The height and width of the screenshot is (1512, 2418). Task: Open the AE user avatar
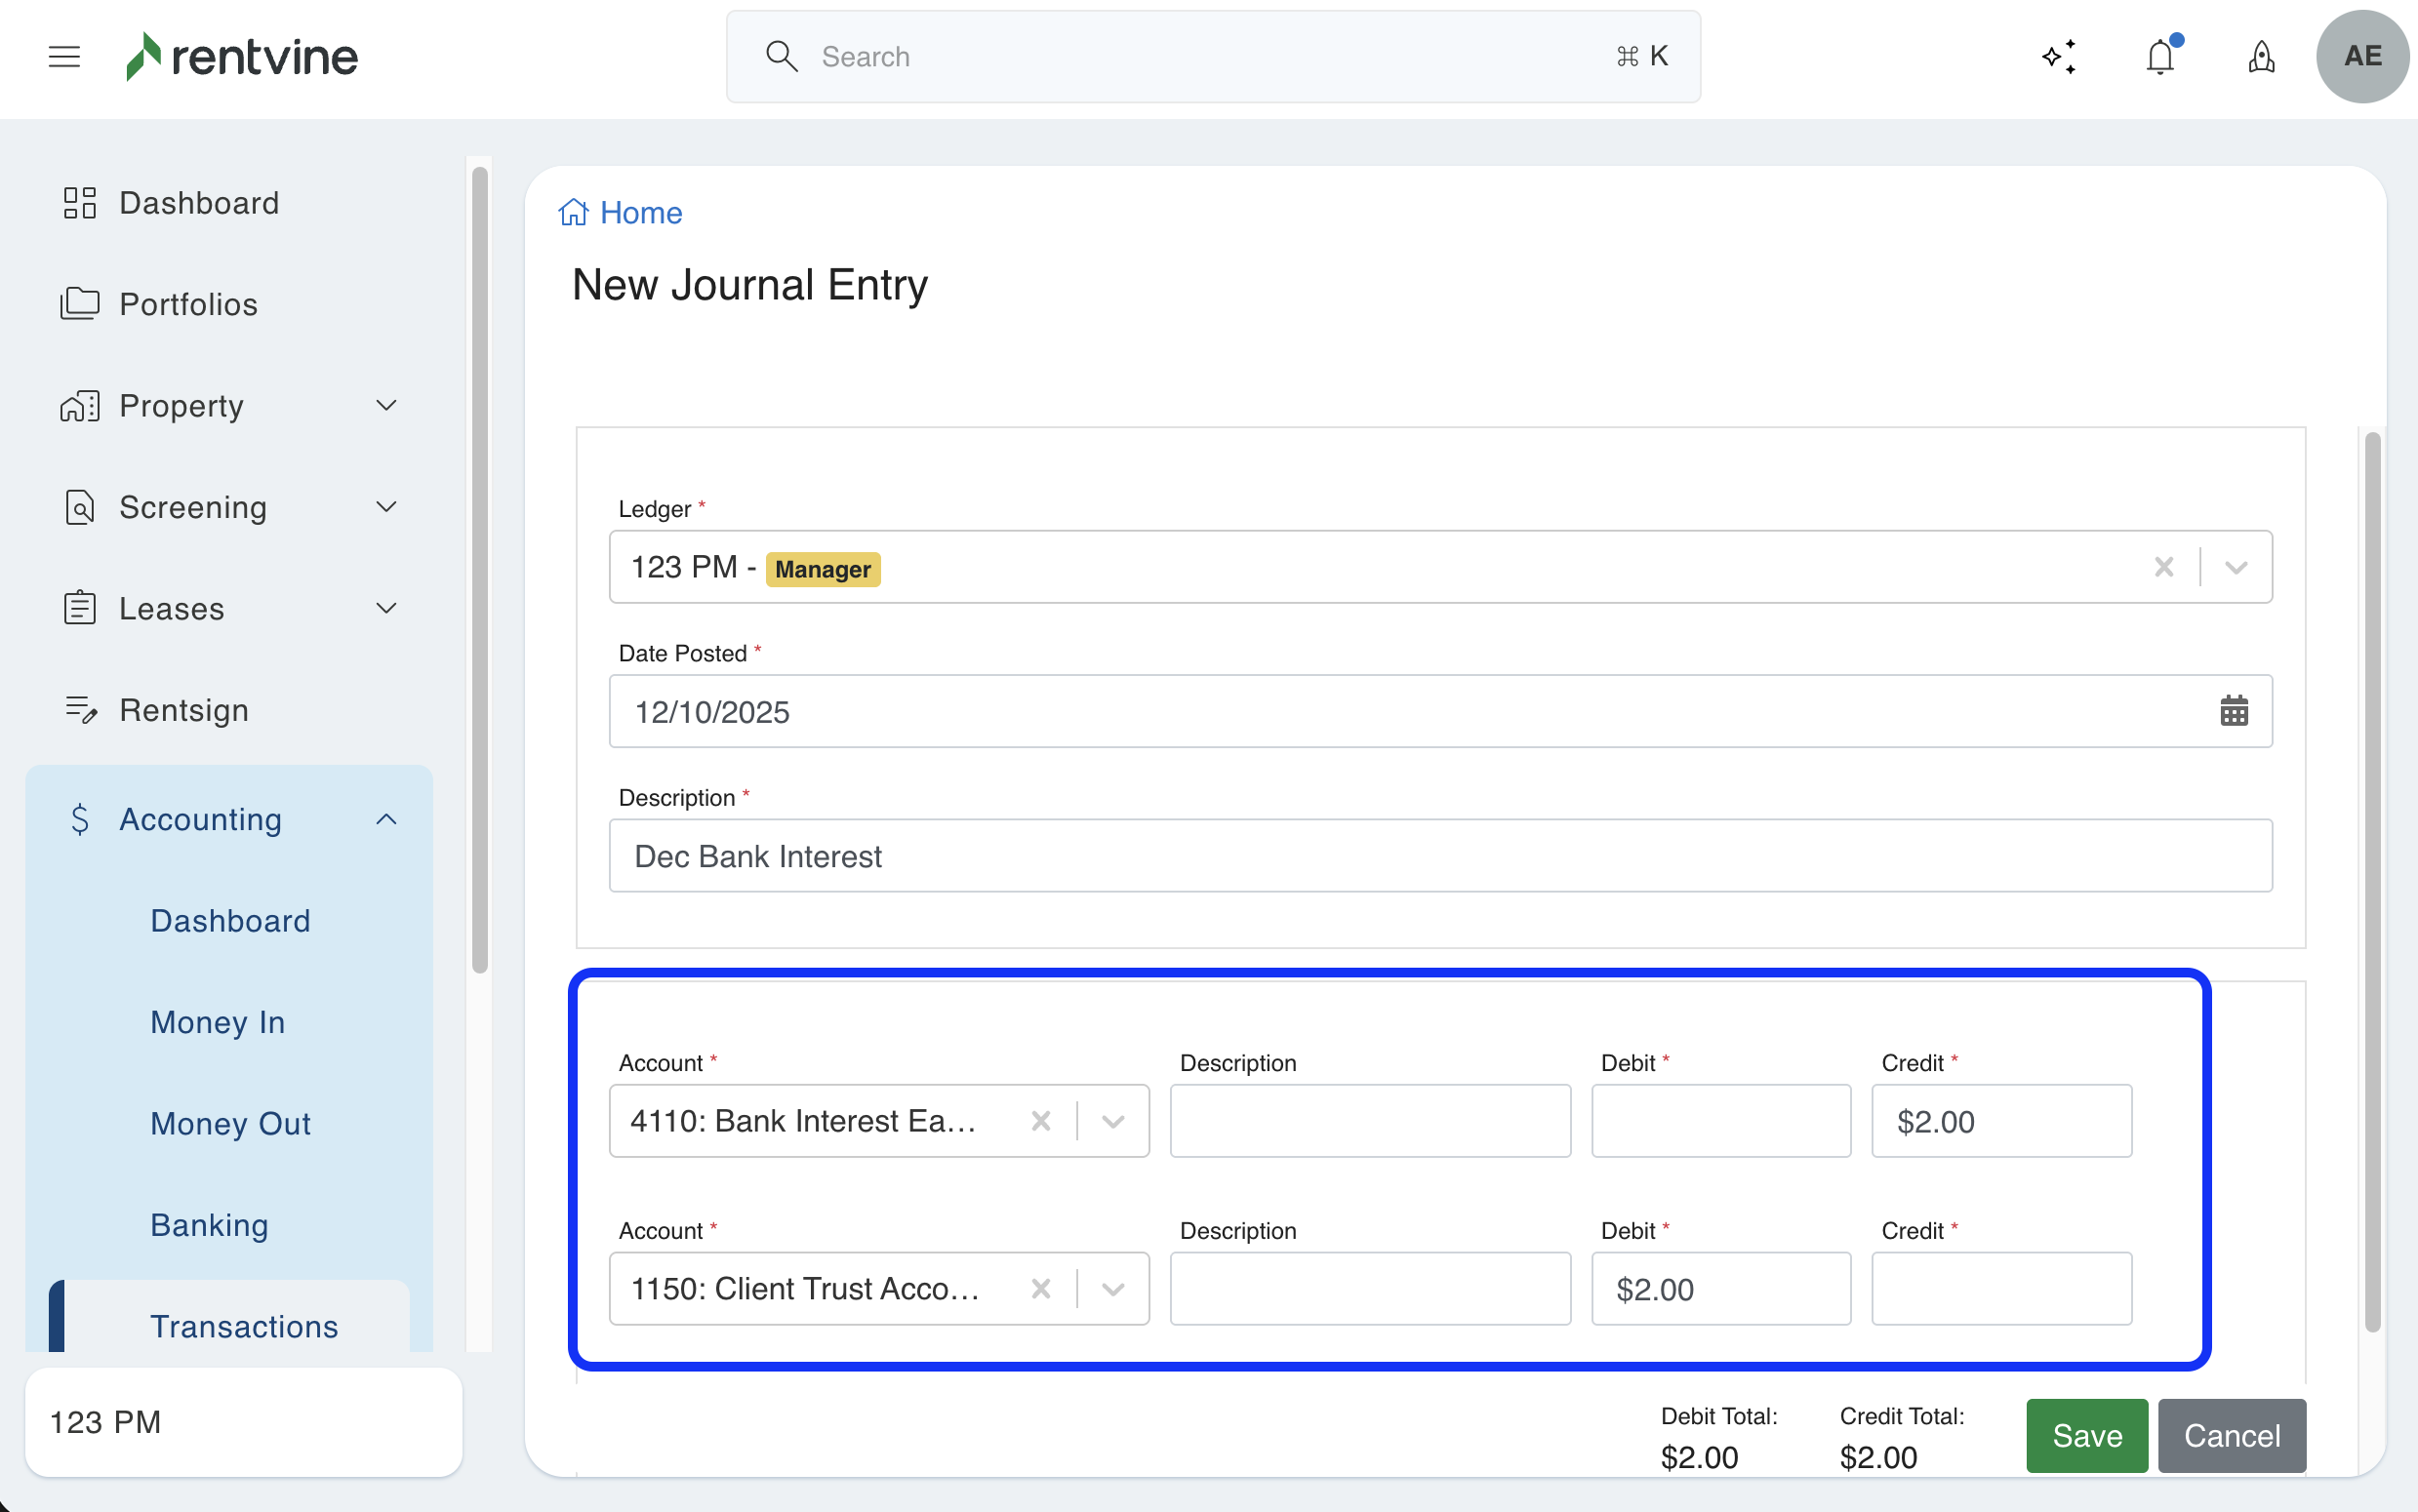pyautogui.click(x=2361, y=57)
